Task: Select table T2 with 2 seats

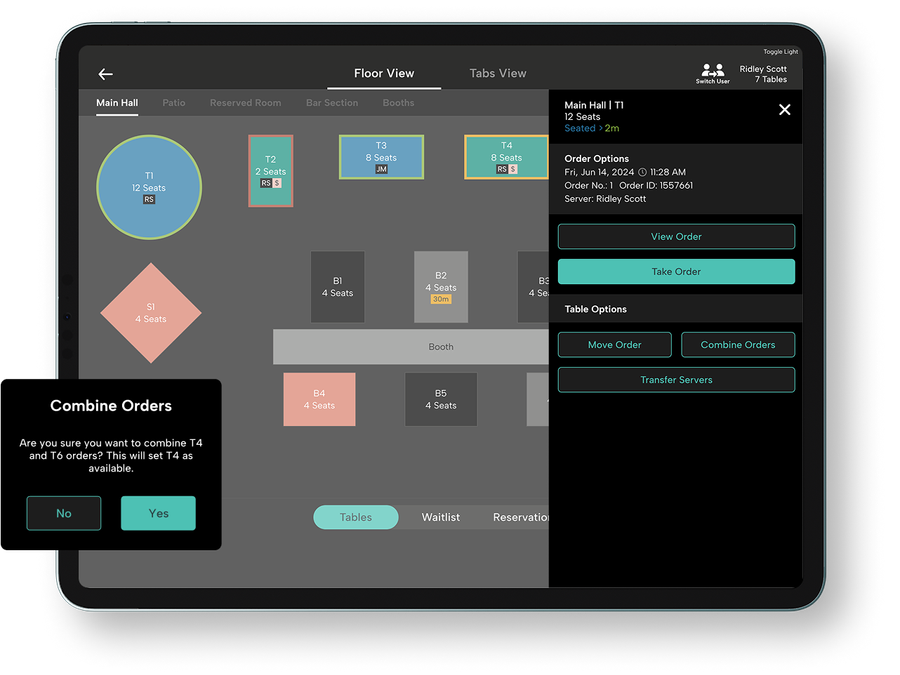Action: tap(270, 171)
